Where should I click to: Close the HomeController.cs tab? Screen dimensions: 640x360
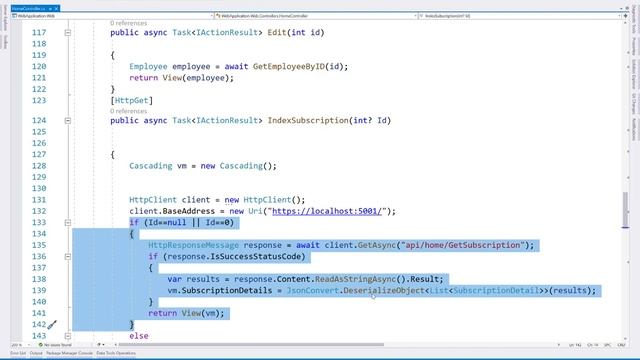(56, 9)
